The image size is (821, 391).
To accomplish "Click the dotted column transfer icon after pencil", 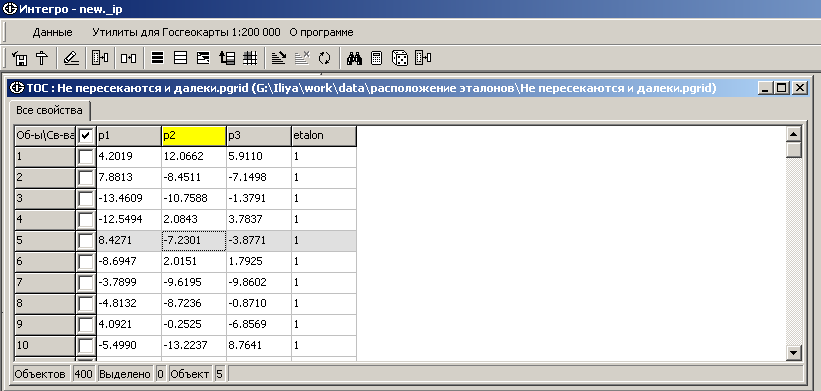I will click(x=99, y=58).
